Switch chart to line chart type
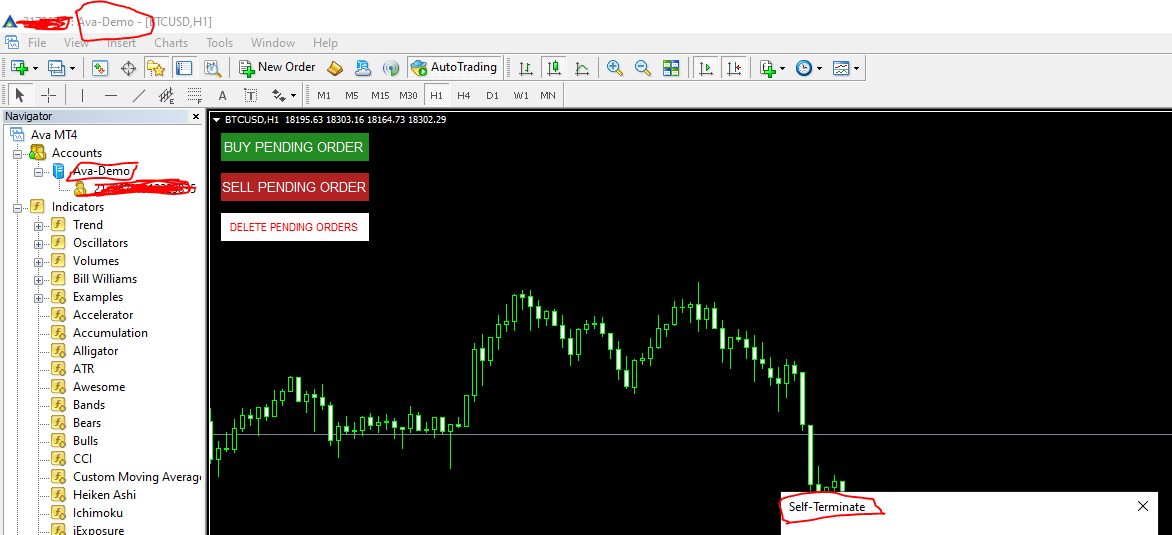The width and height of the screenshot is (1172, 535). click(582, 68)
